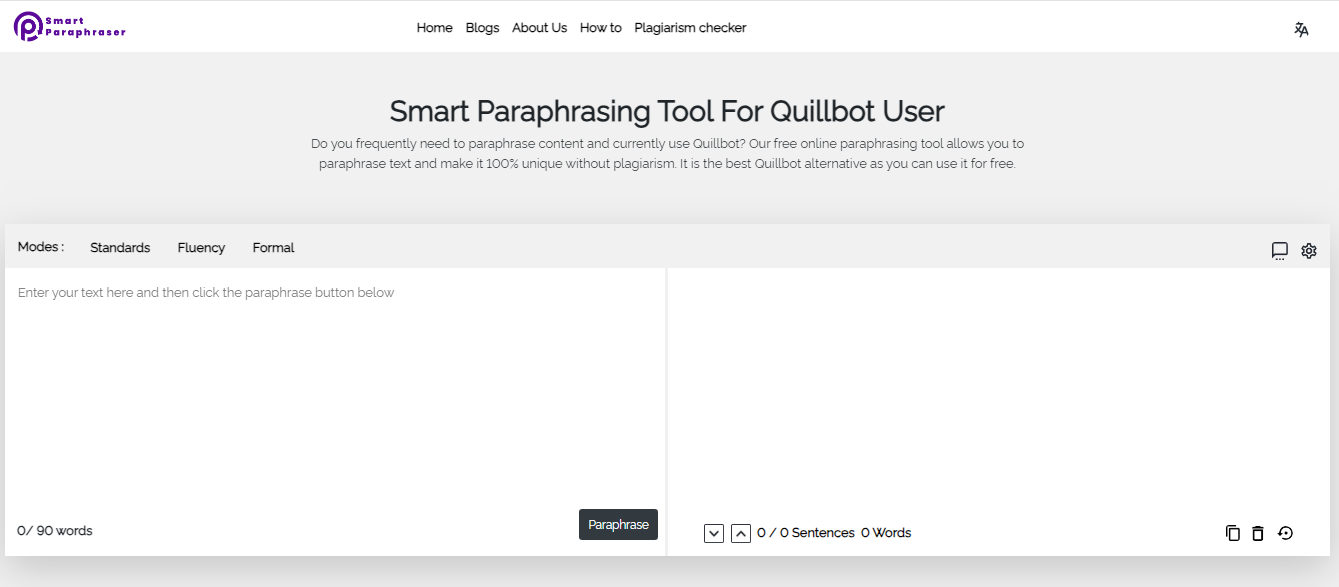
Task: Open the How to page
Action: tap(600, 28)
